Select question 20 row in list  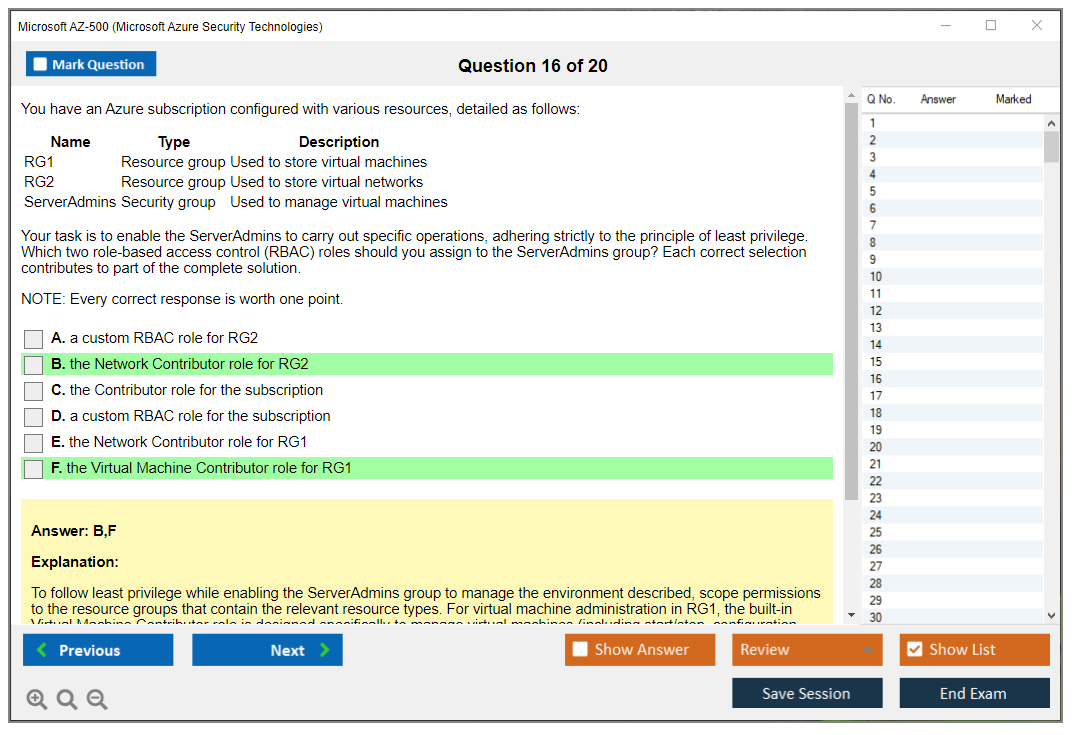tap(876, 447)
